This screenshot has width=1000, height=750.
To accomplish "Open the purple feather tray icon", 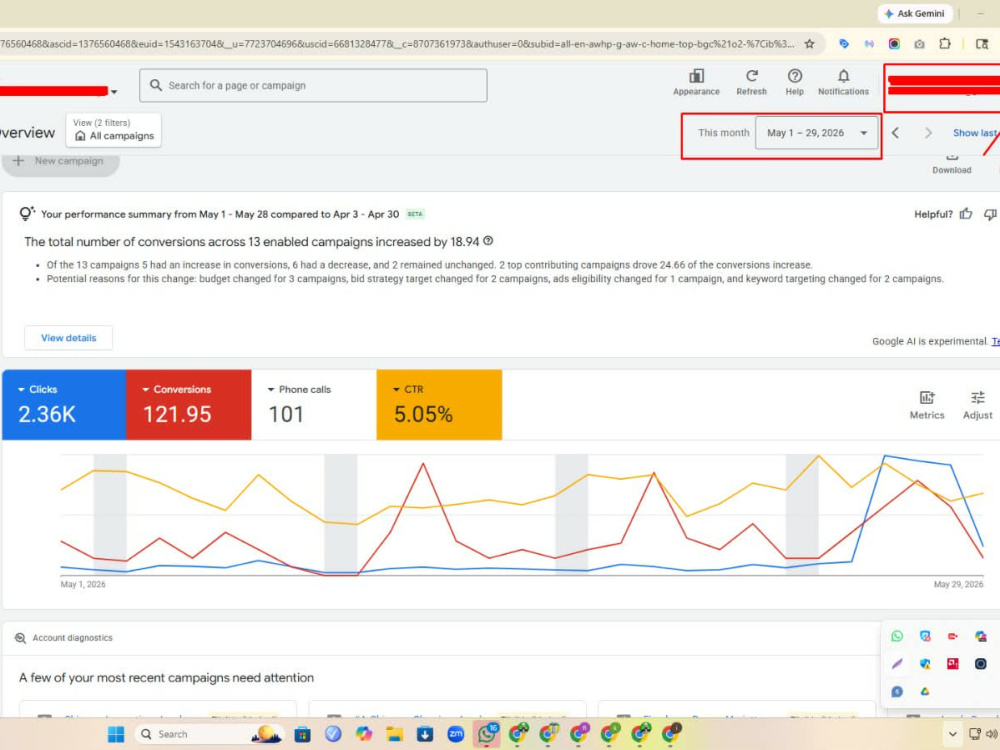I will click(x=897, y=664).
